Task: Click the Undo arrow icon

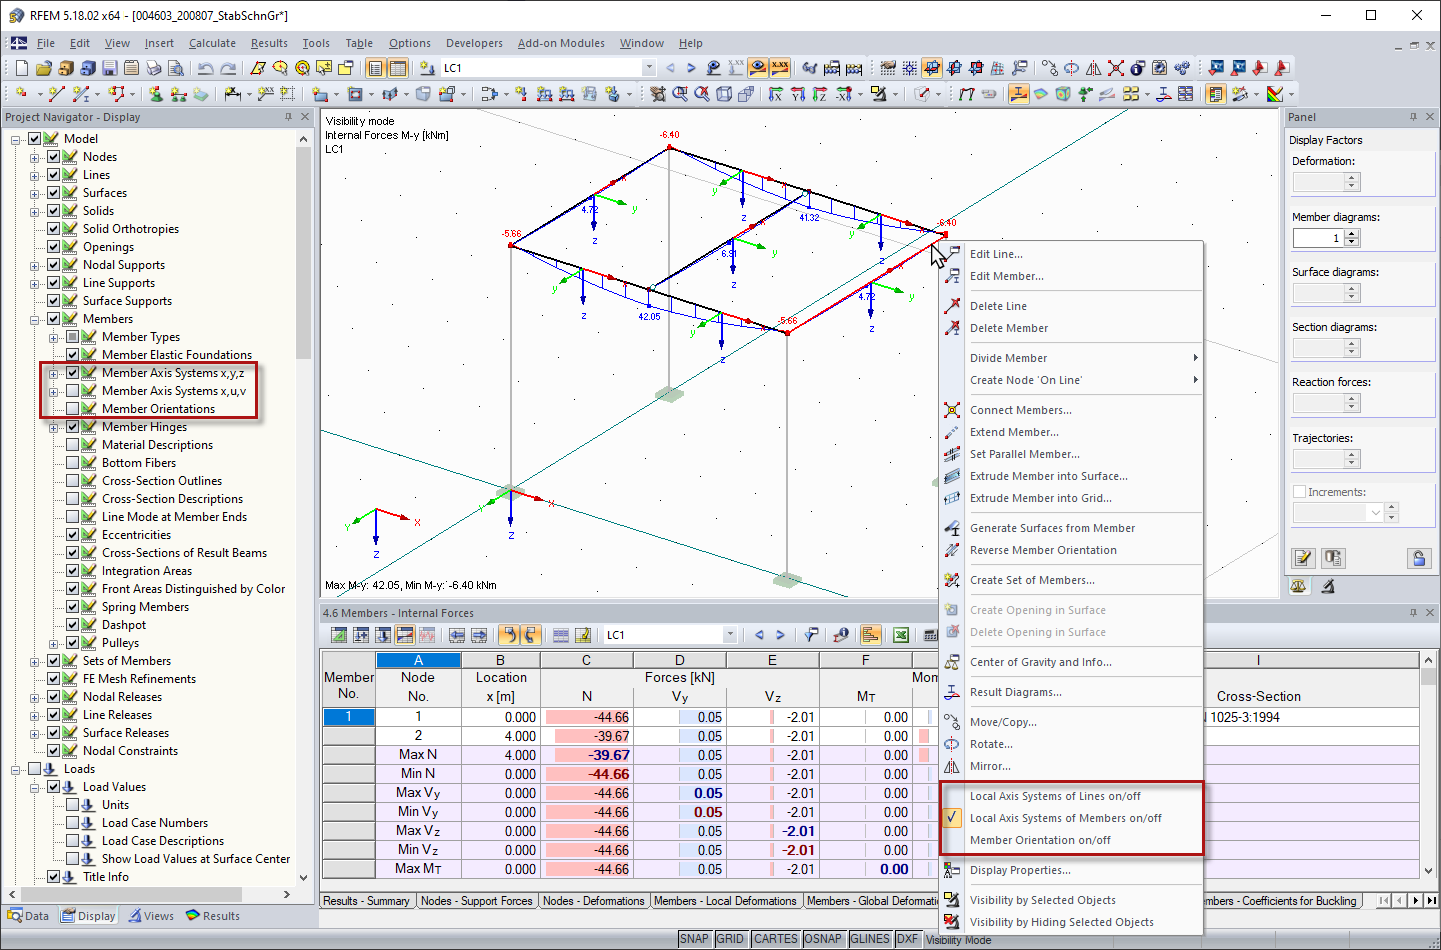Action: (x=206, y=68)
